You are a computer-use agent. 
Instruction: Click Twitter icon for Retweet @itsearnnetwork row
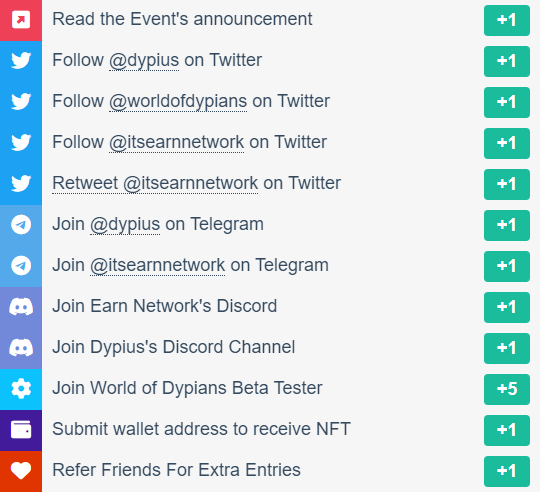tap(21, 183)
